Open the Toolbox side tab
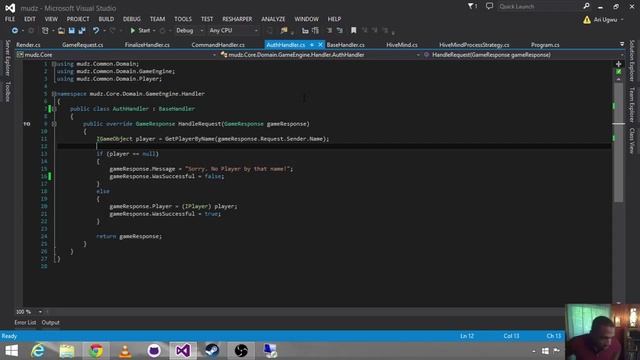This screenshot has width=640, height=360. click(x=7, y=91)
